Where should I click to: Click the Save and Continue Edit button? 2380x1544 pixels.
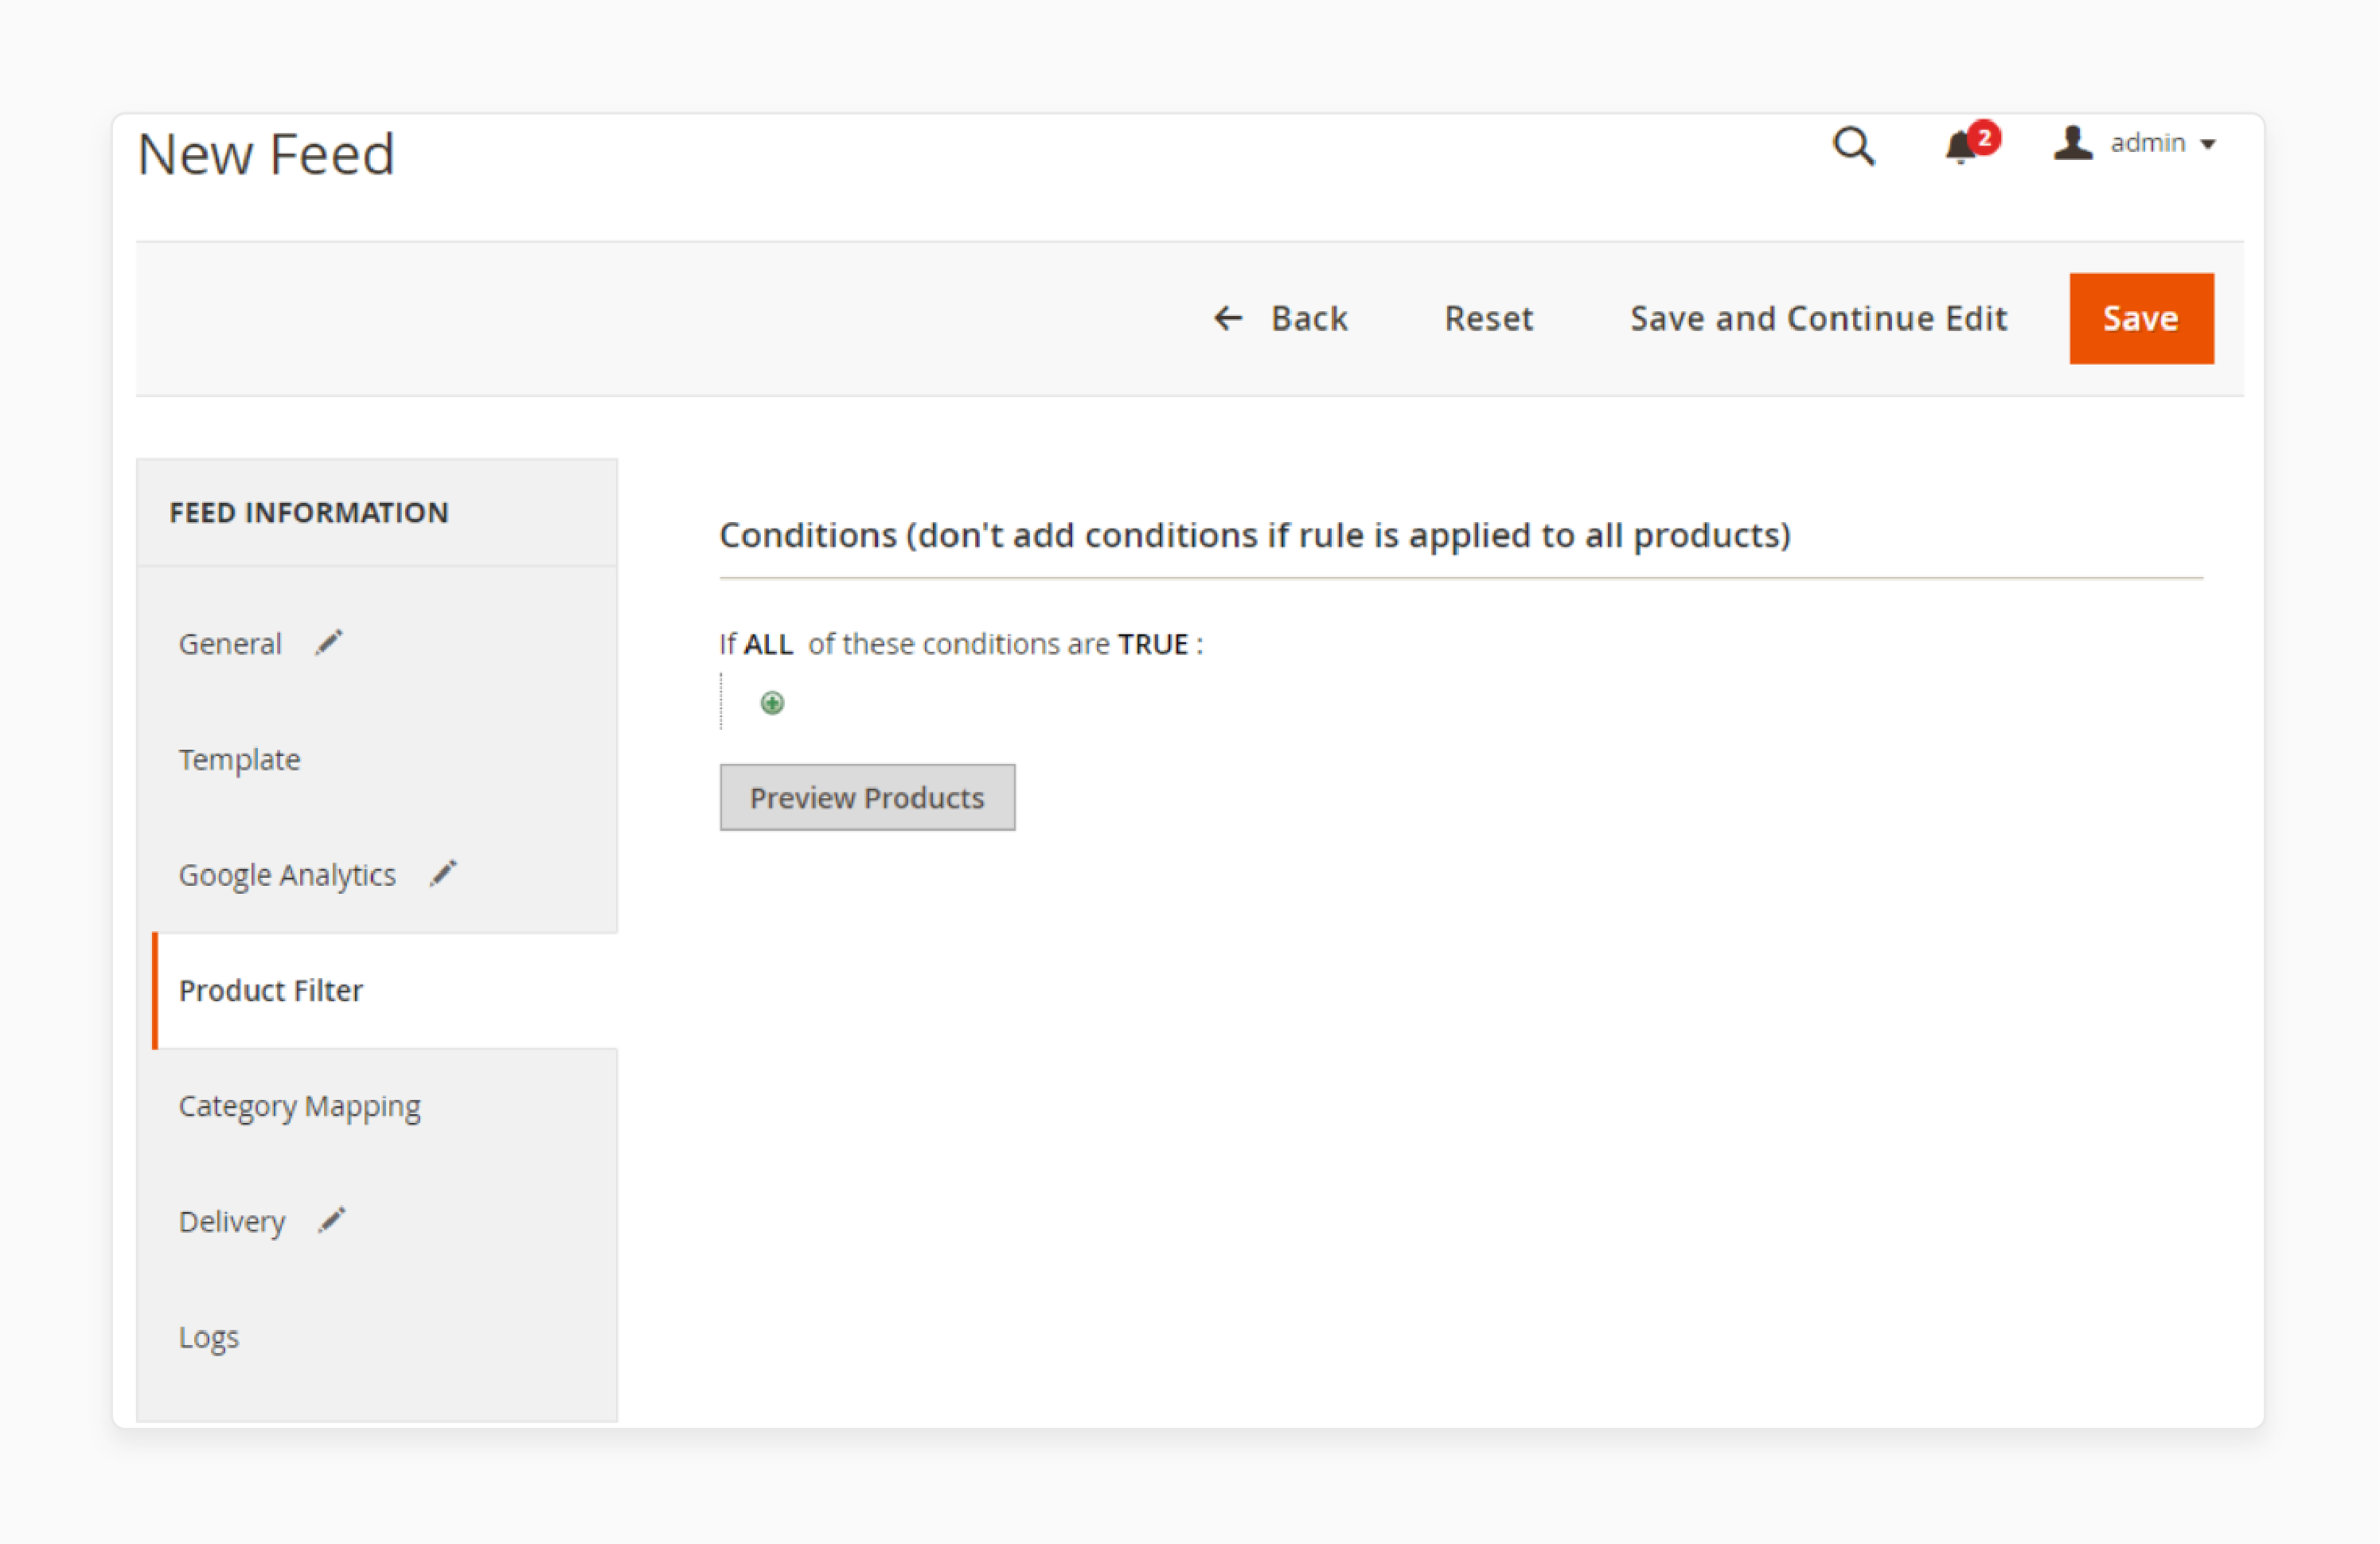coord(1818,316)
